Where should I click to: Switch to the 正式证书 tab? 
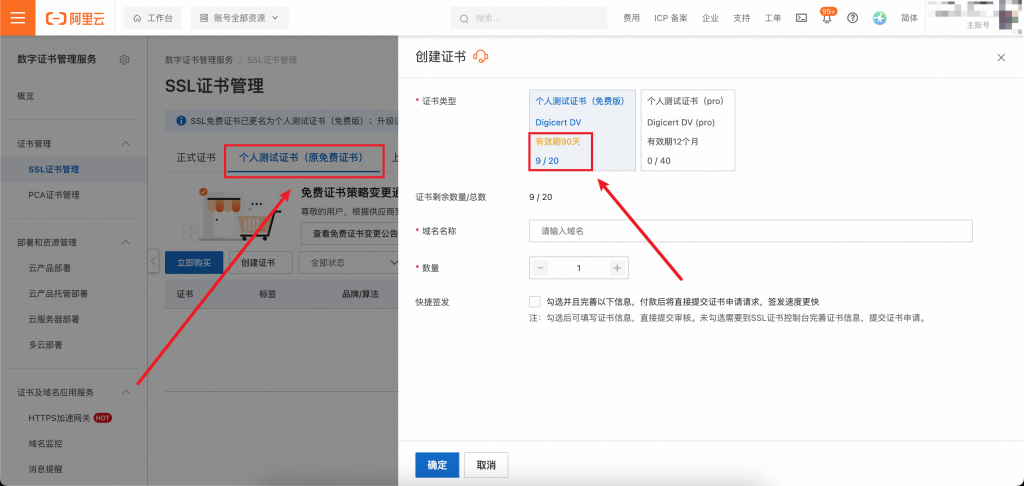coord(196,158)
